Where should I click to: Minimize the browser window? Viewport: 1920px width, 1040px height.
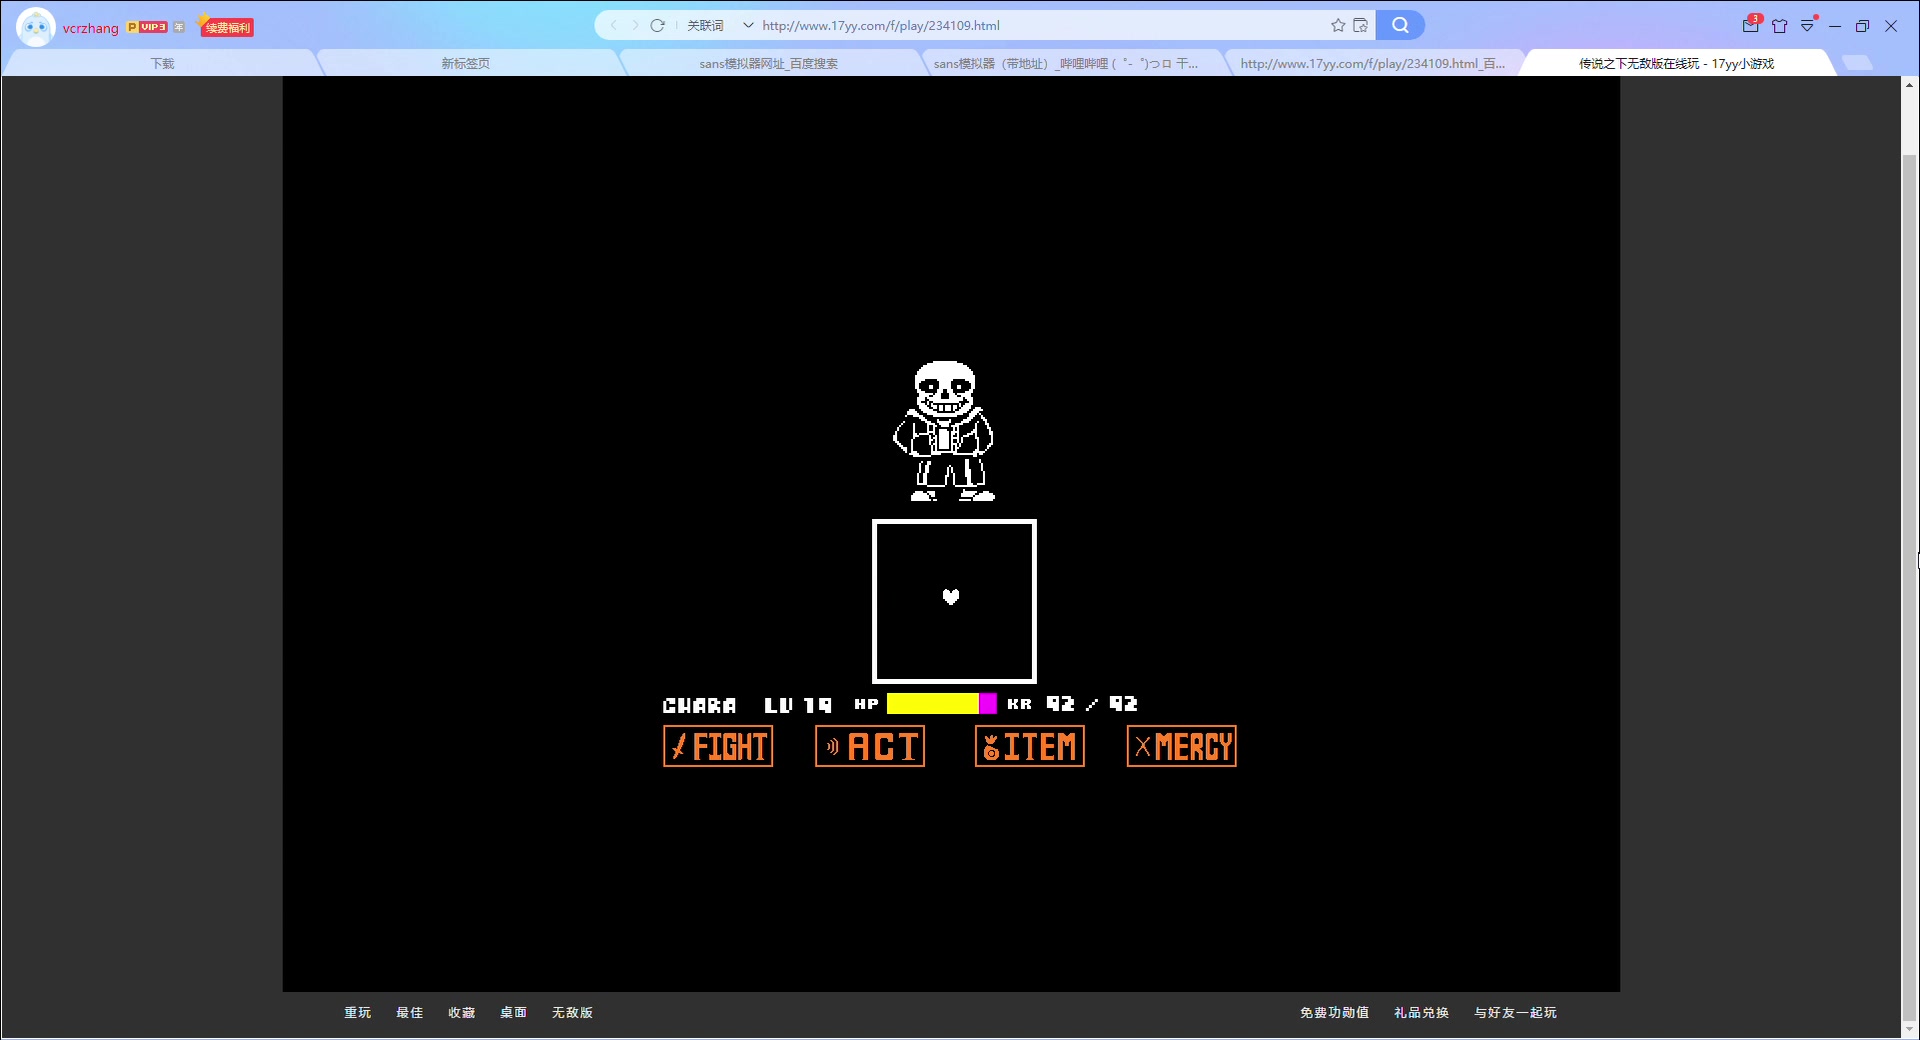point(1835,26)
